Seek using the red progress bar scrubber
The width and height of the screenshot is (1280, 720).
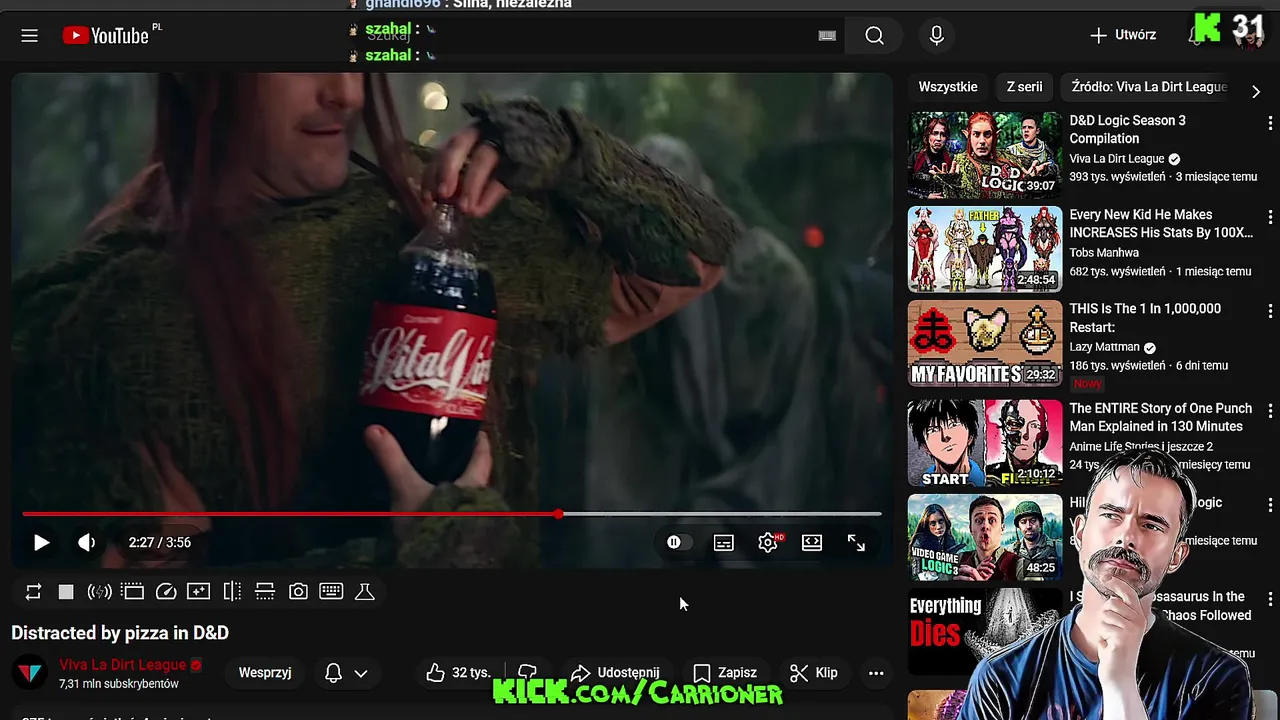coord(558,514)
